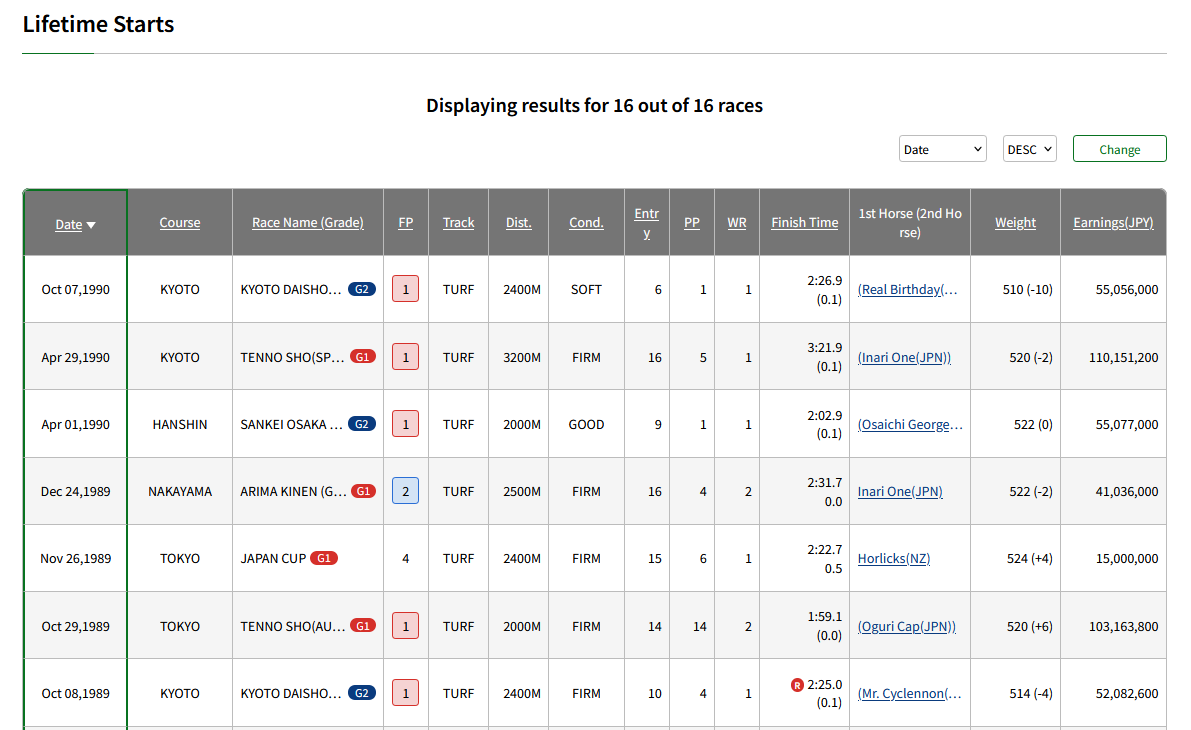Click the 510 (-10) weight value

pyautogui.click(x=1028, y=289)
